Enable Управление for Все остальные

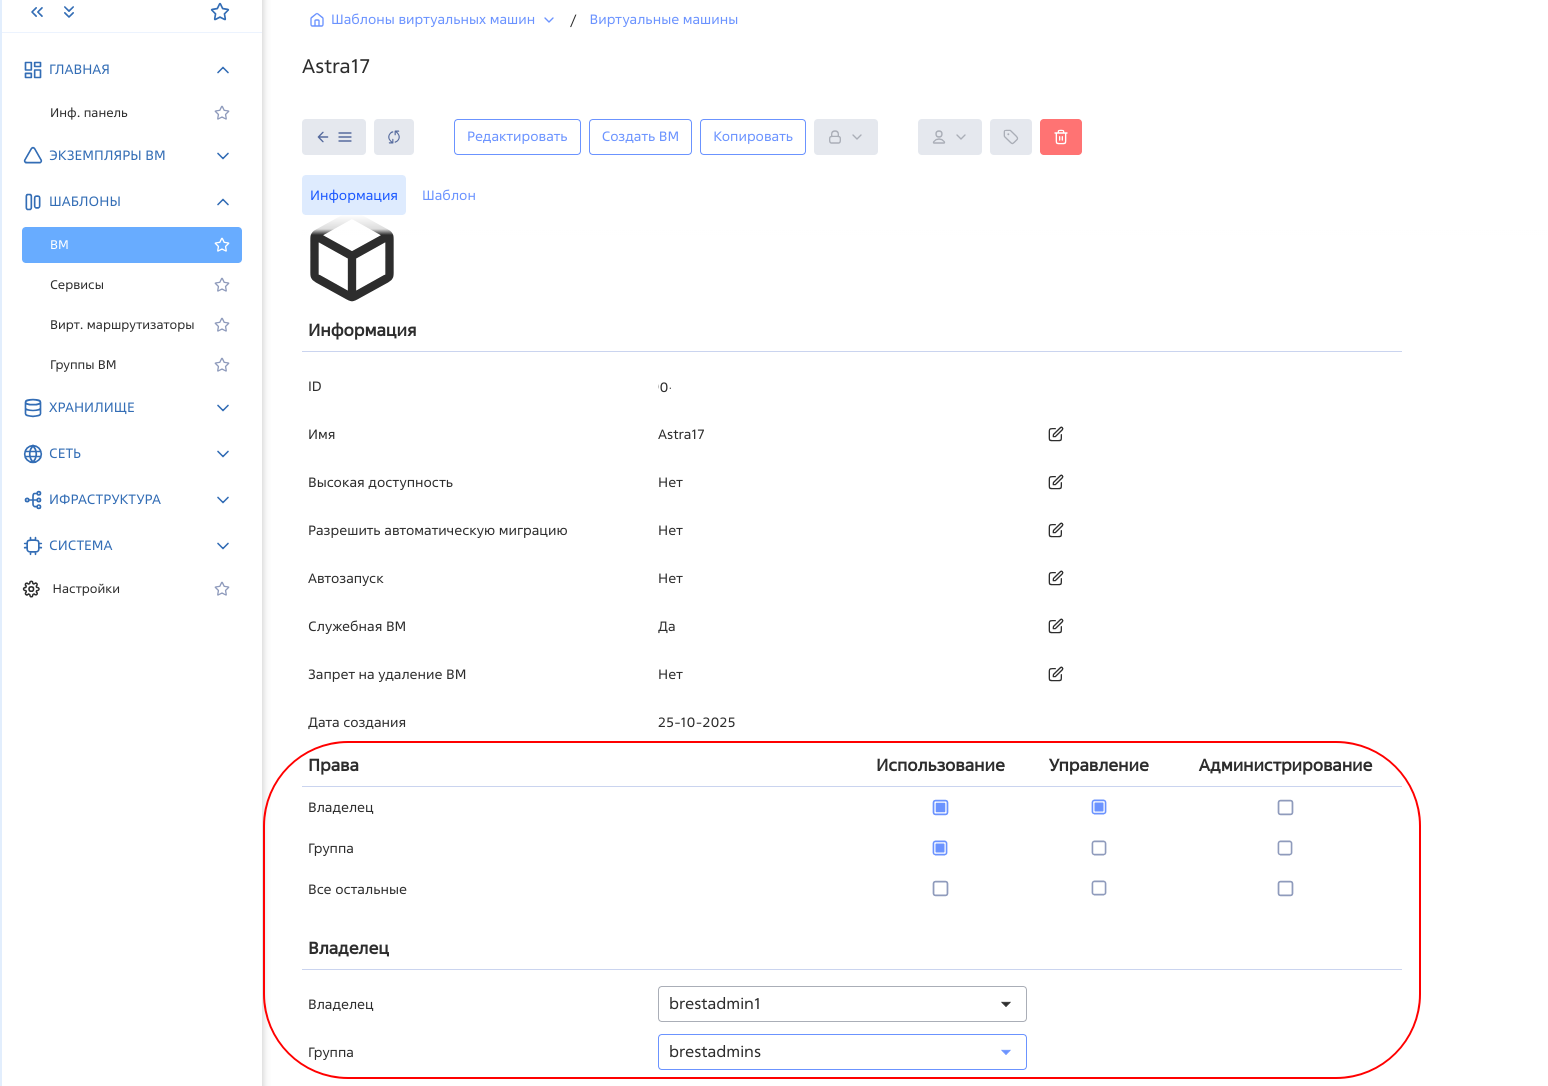[1099, 888]
